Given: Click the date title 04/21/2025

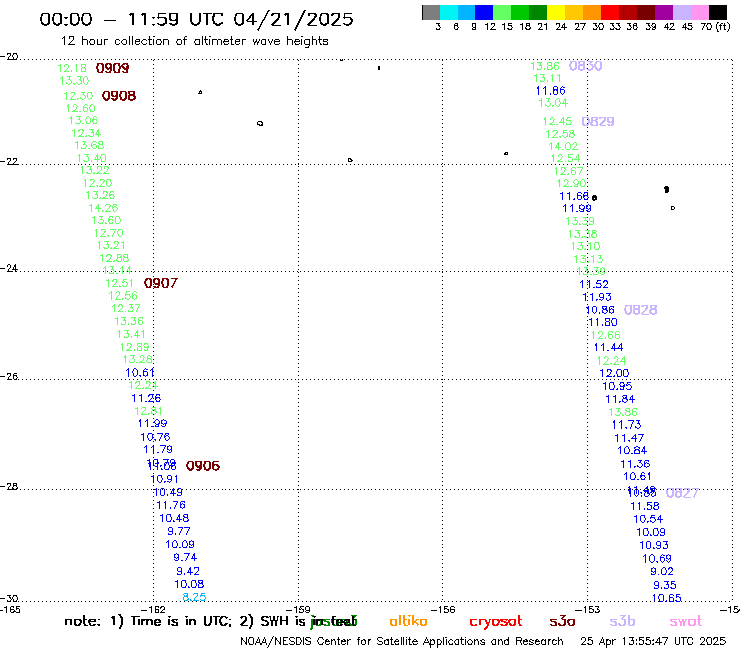Looking at the screenshot, I should 293,20.
